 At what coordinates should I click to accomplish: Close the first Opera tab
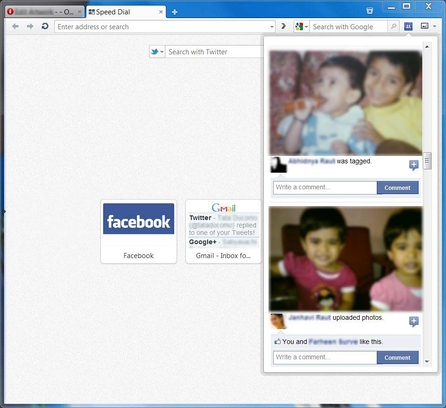[x=79, y=12]
